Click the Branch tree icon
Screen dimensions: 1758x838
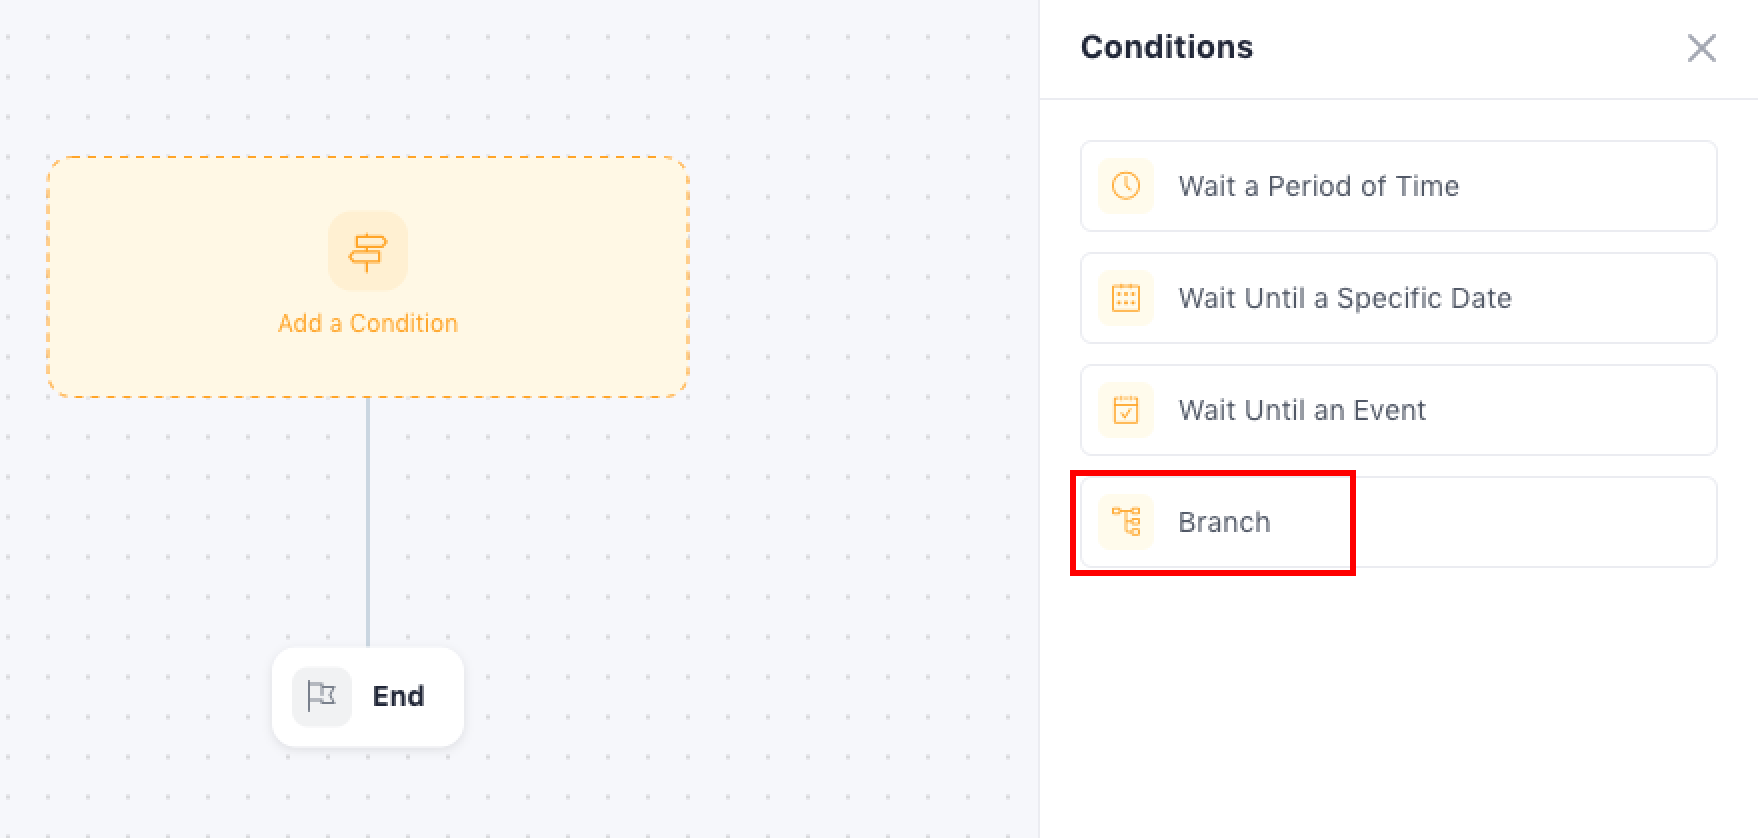(1126, 522)
